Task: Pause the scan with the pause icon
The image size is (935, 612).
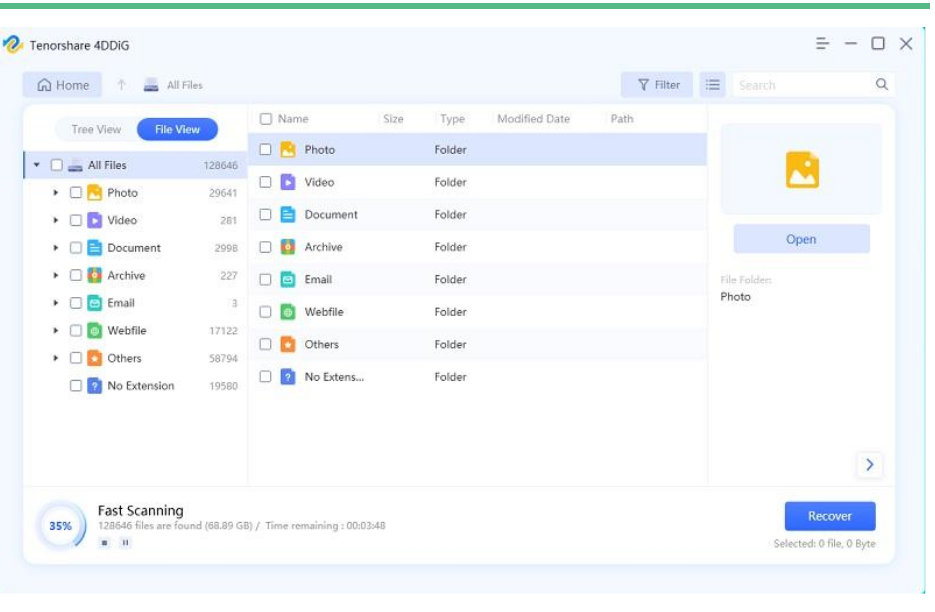Action: (x=125, y=543)
